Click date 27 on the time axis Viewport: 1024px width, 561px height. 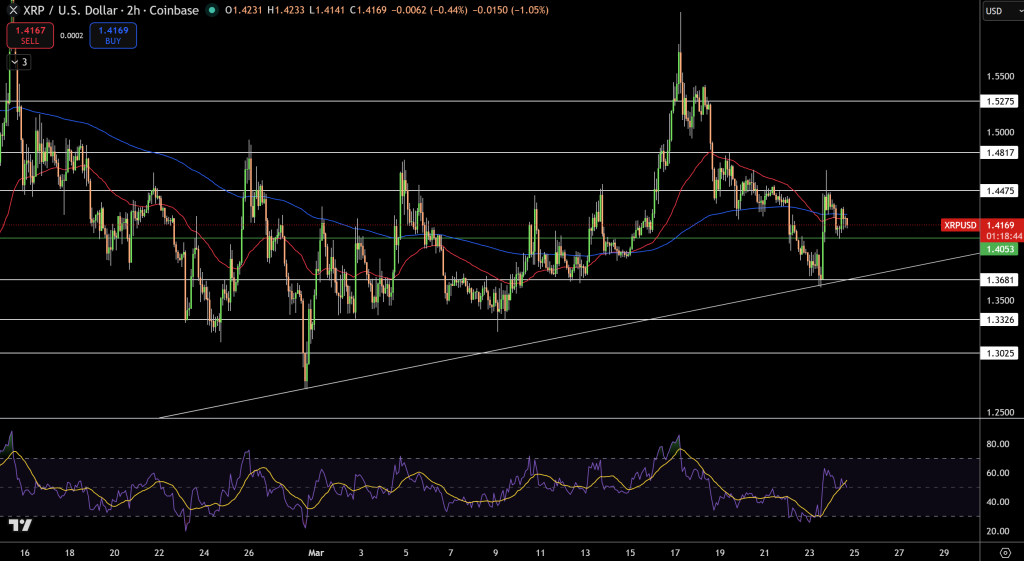point(899,552)
